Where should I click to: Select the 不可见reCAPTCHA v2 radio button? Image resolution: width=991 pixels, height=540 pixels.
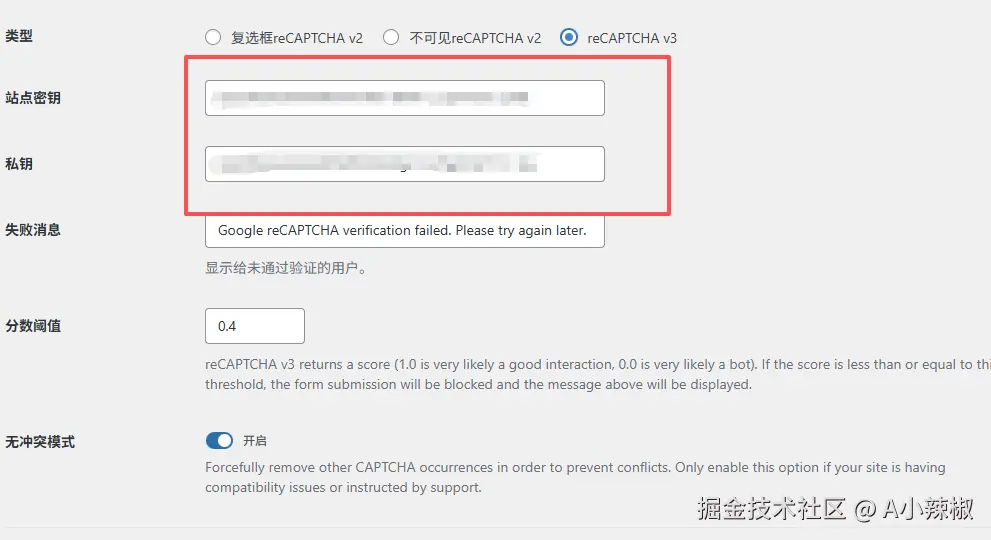pos(391,37)
